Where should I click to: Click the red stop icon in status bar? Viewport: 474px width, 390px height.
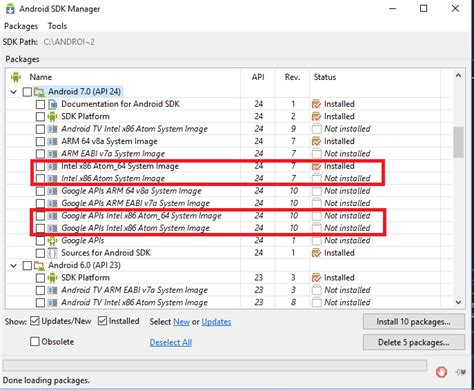[442, 372]
